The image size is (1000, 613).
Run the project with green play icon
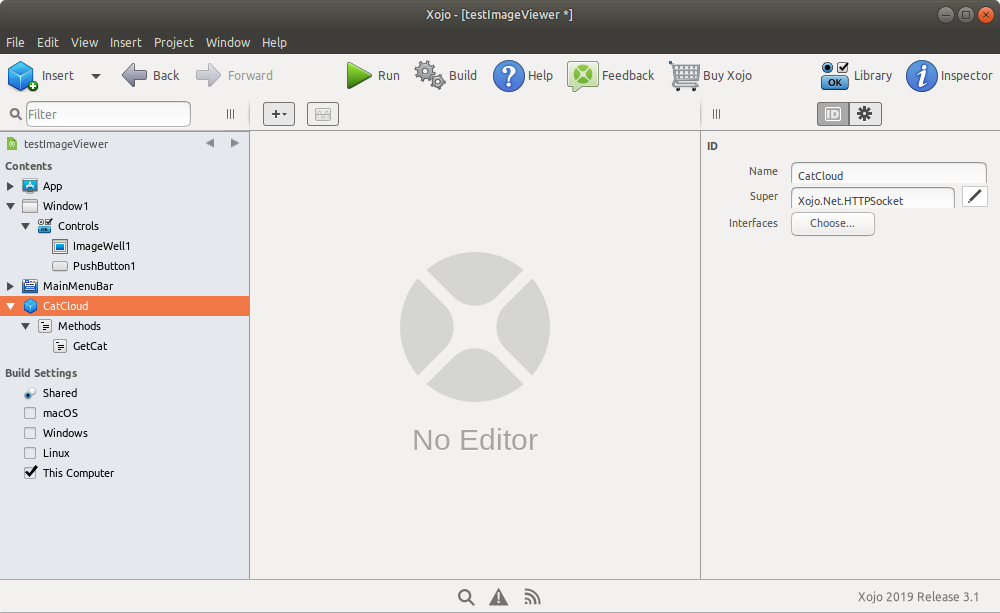(359, 76)
